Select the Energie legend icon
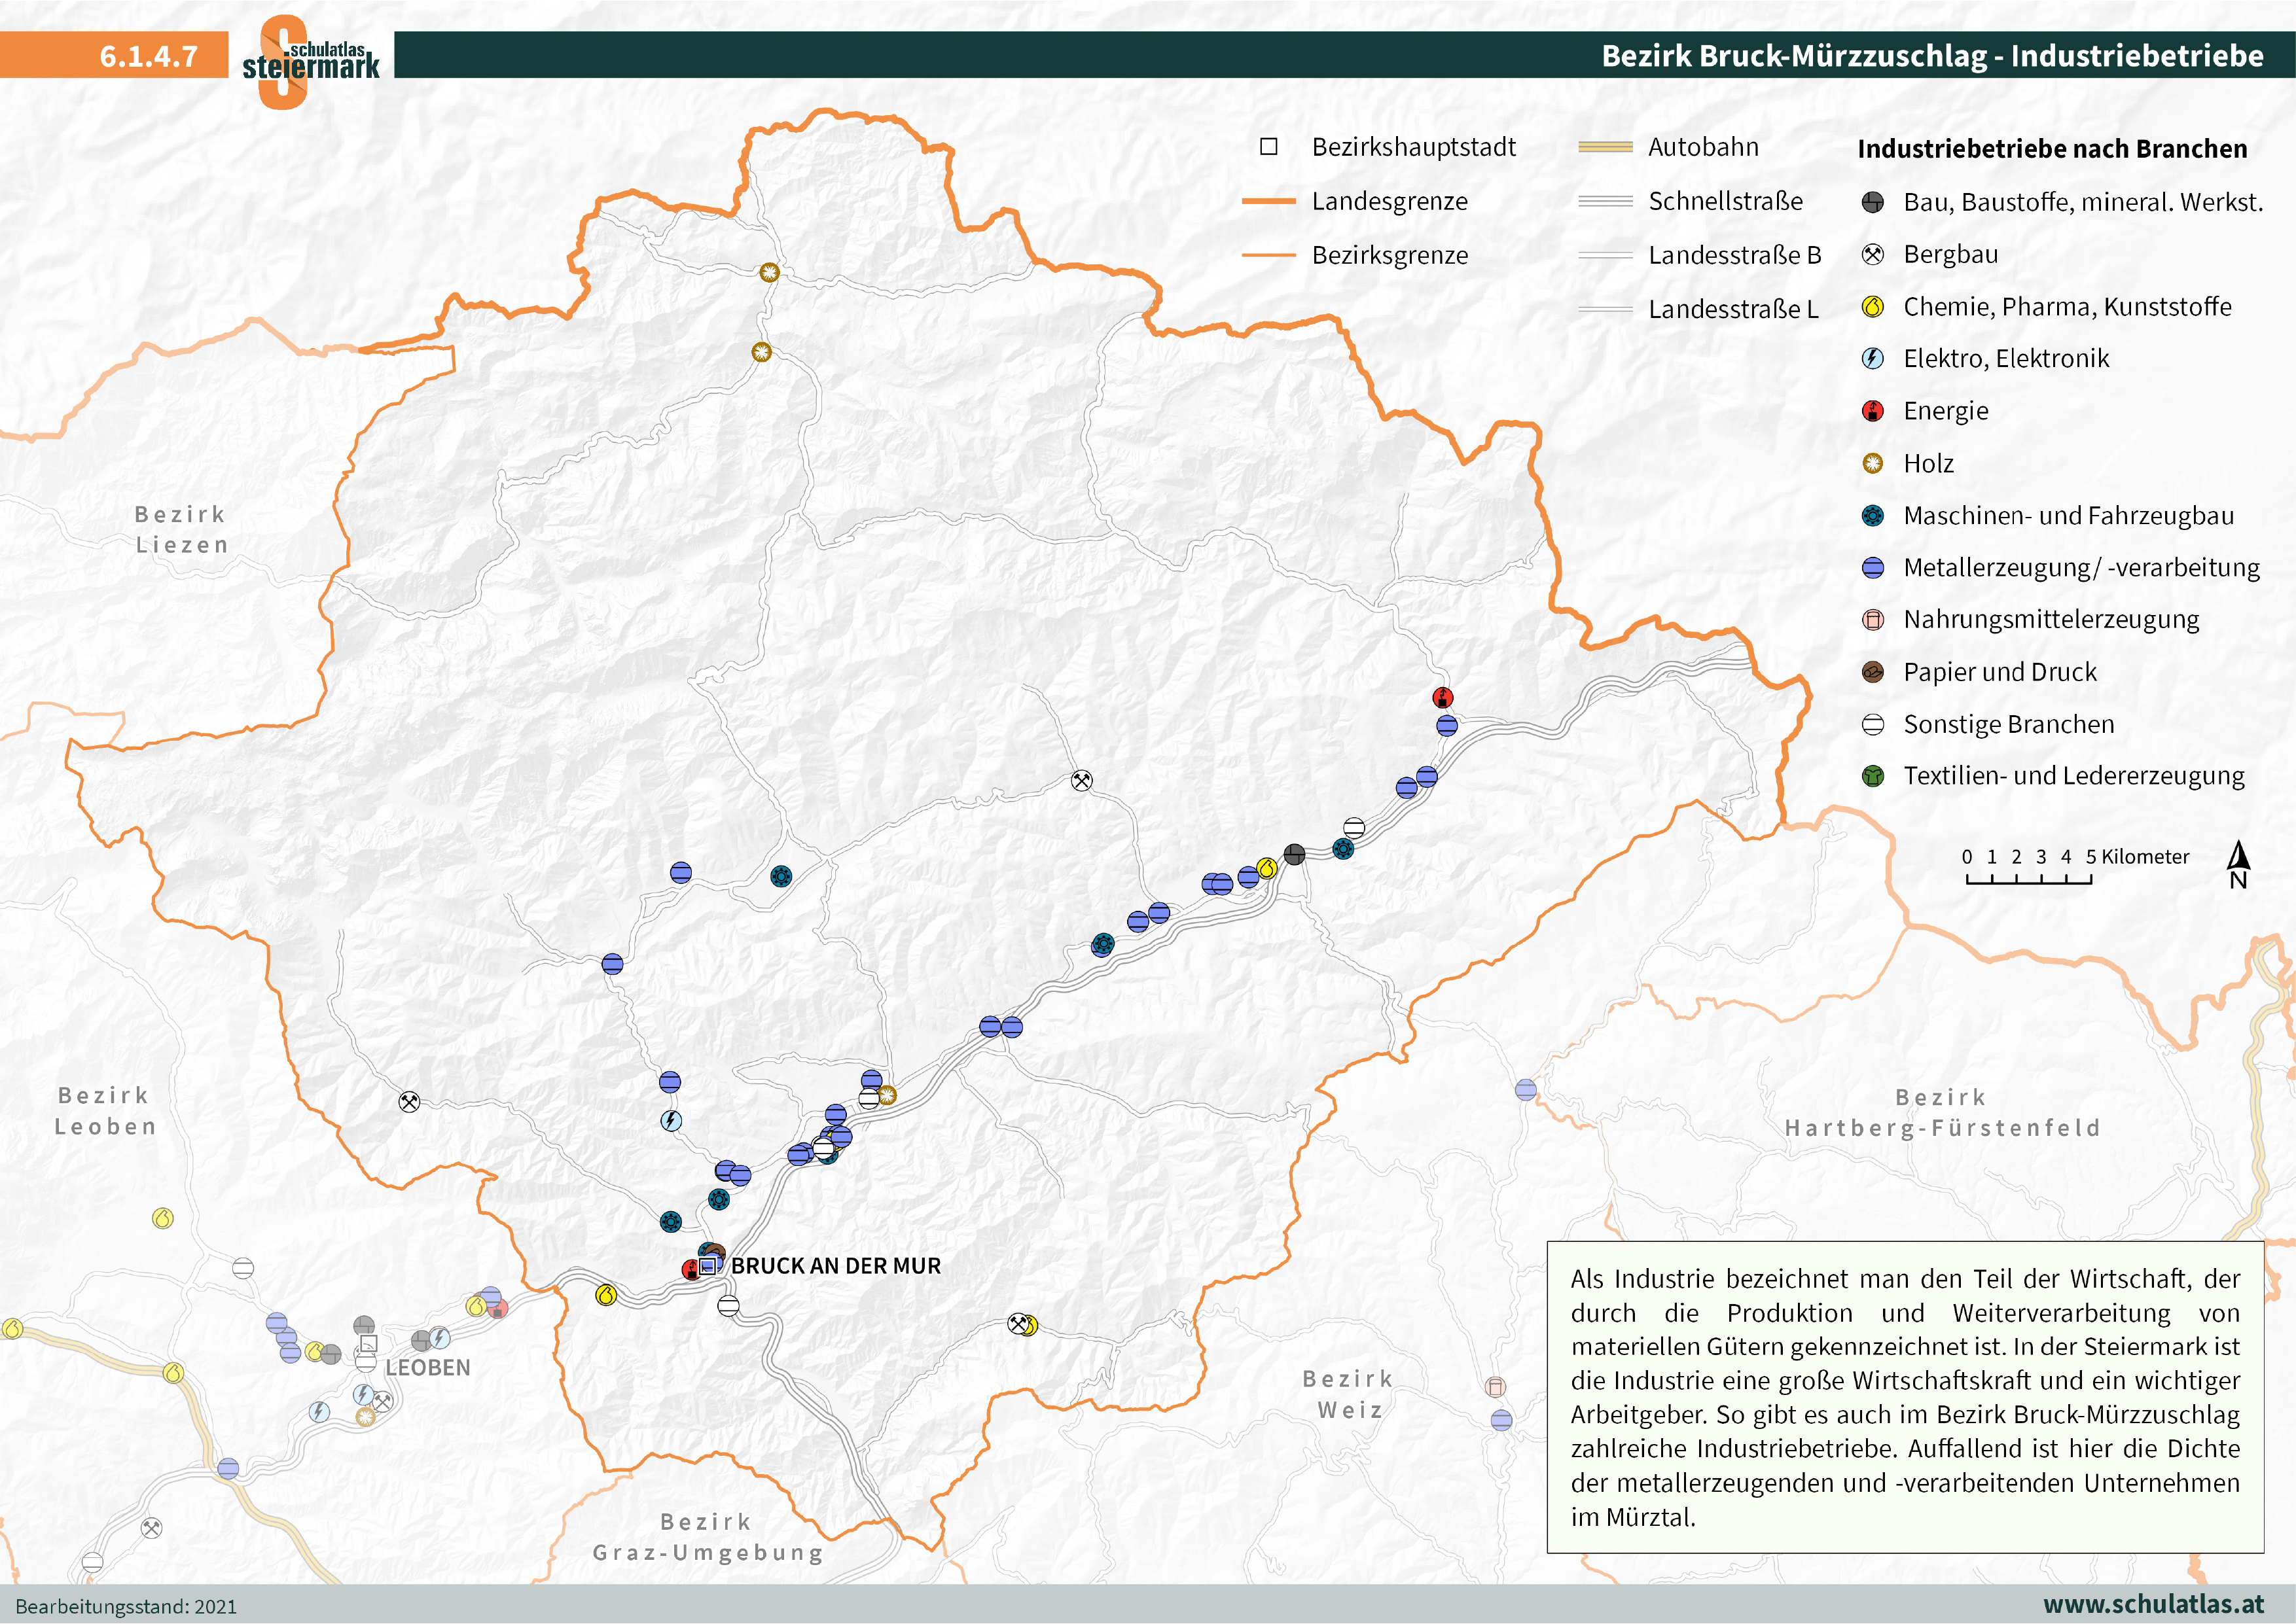Image resolution: width=2296 pixels, height=1624 pixels. pos(1873,410)
